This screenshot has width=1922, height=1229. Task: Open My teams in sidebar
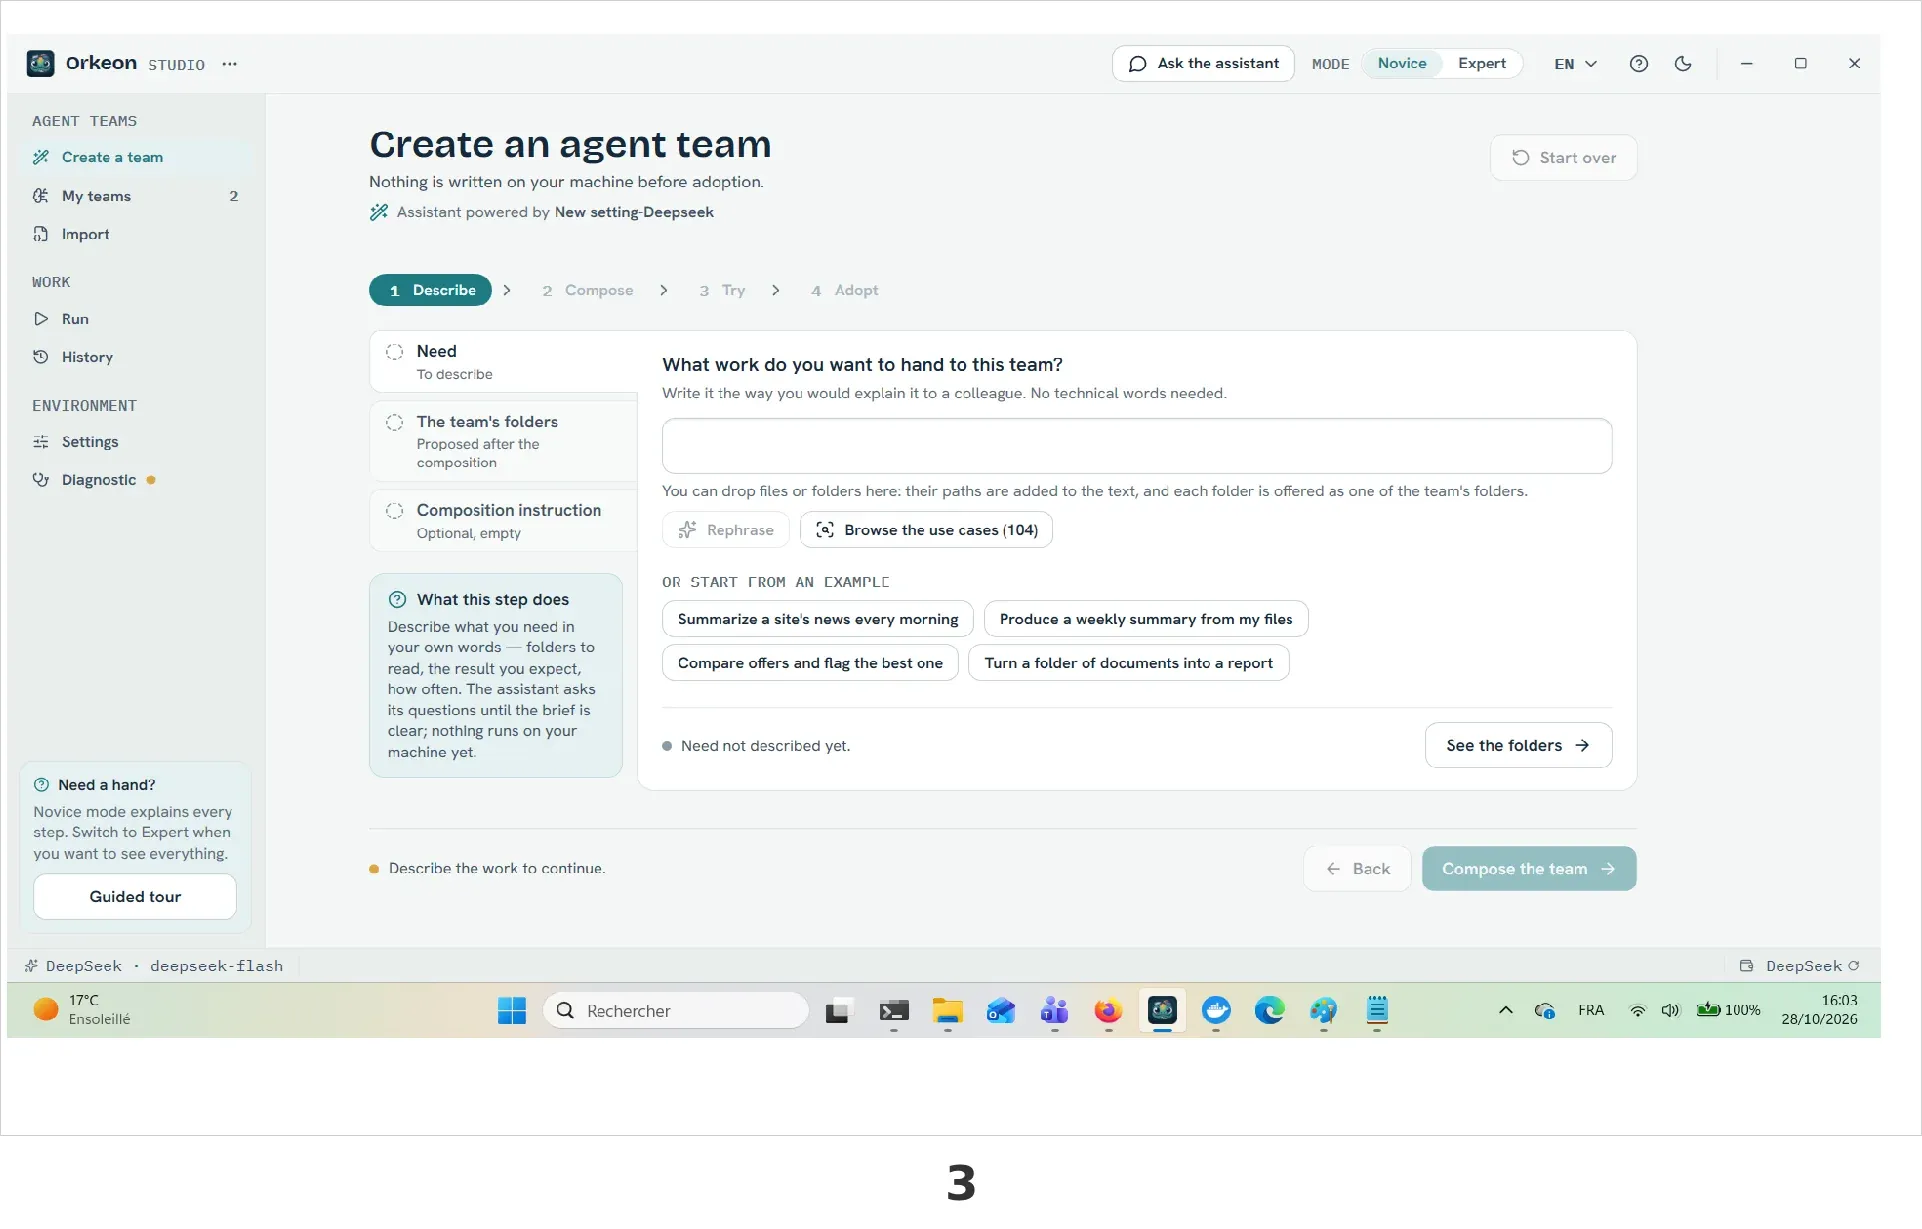[136, 196]
